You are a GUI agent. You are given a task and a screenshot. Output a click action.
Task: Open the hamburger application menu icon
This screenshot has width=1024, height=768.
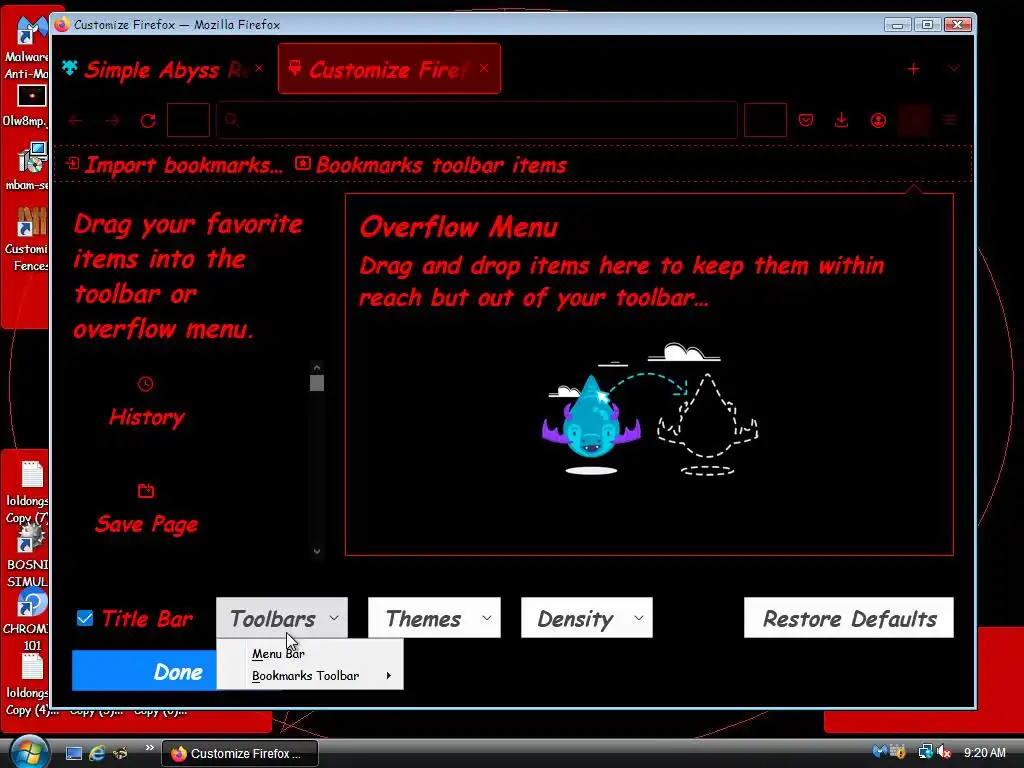click(x=950, y=120)
